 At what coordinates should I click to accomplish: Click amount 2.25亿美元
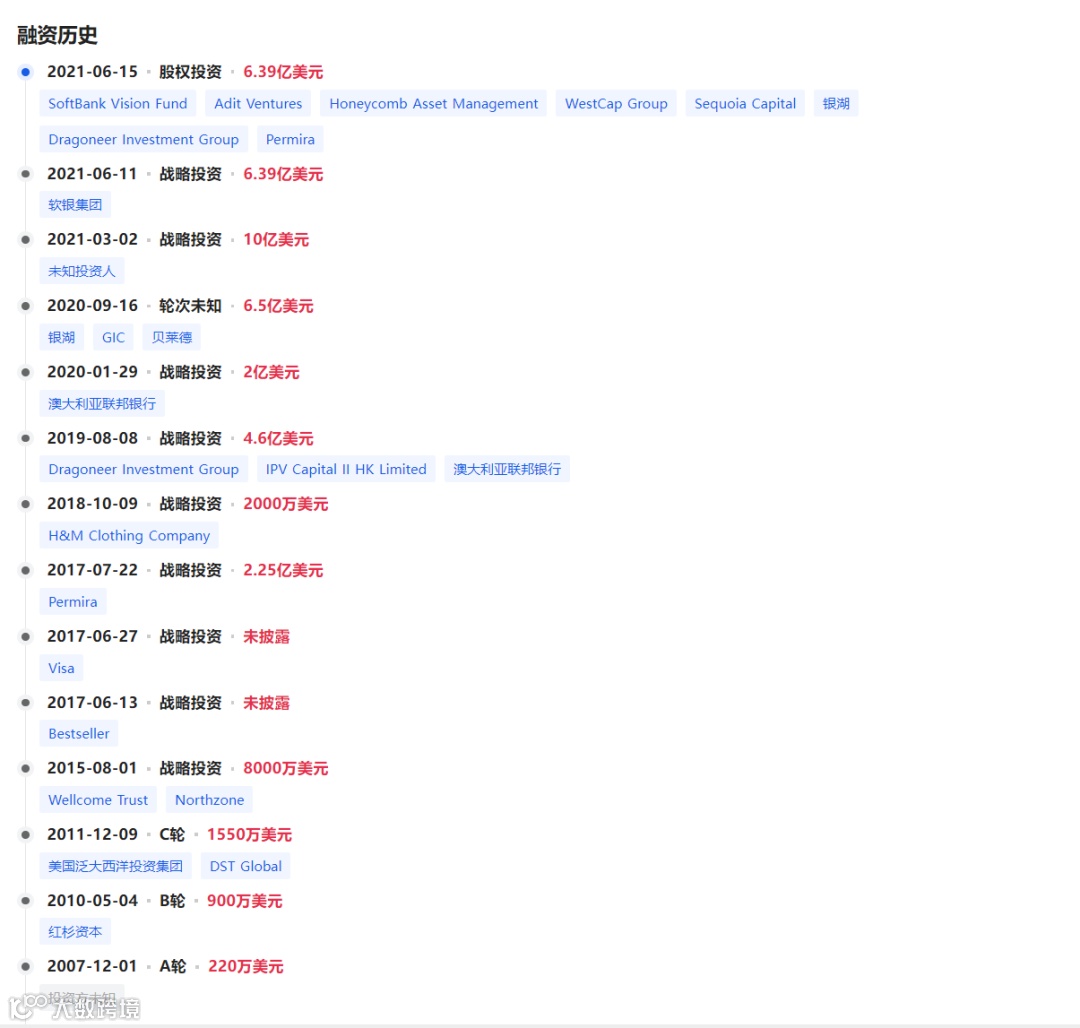[x=283, y=570]
